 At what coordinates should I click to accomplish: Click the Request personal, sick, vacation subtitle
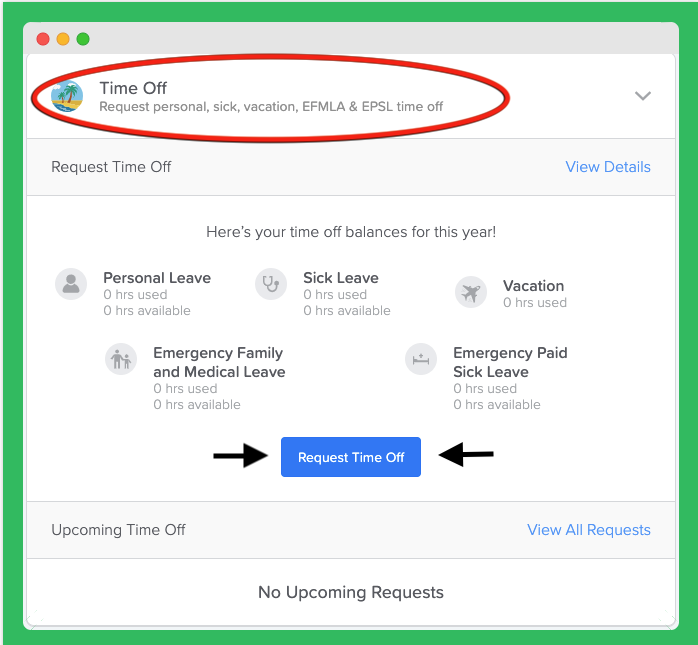point(271,107)
